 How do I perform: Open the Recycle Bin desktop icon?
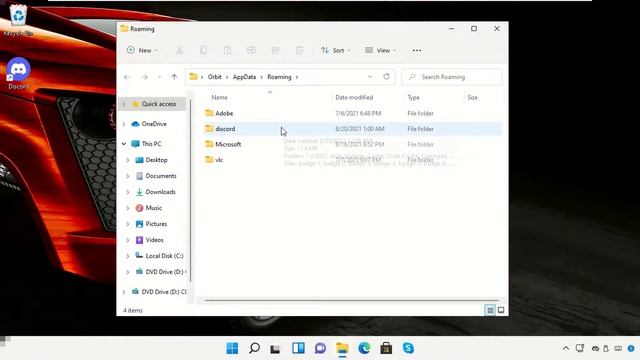tap(18, 20)
